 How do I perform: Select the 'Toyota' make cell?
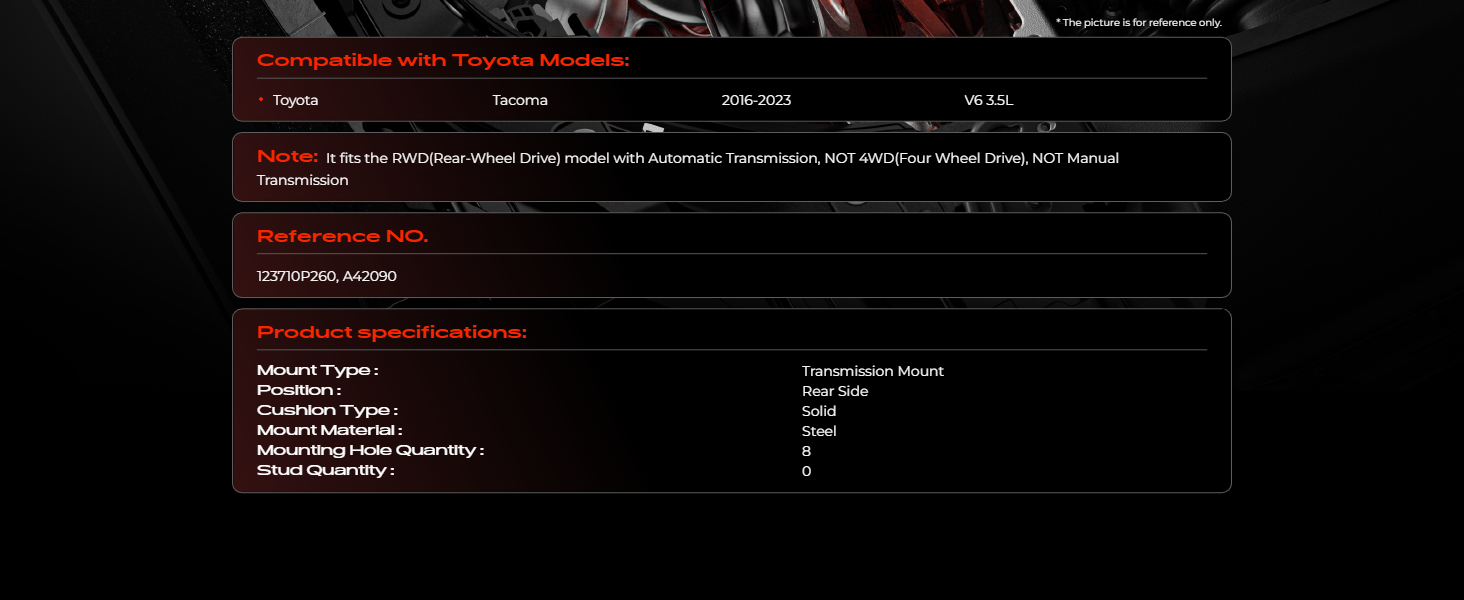click(295, 100)
